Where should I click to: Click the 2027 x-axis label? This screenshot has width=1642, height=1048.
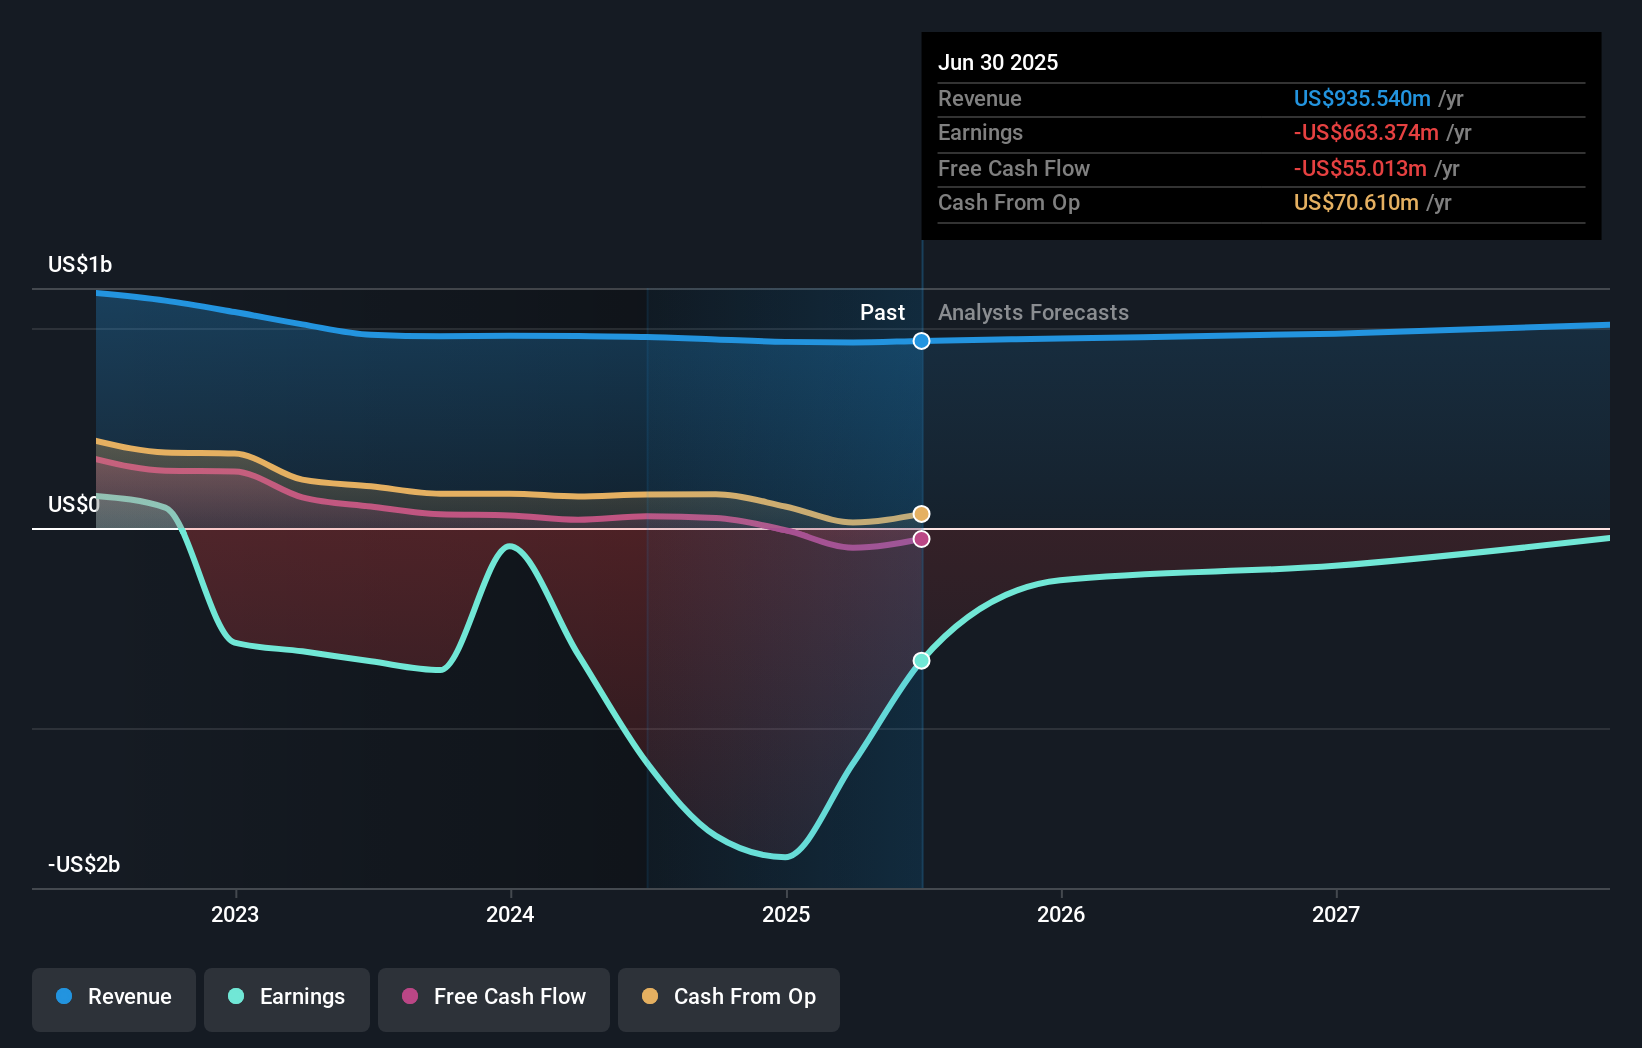coord(1336,915)
